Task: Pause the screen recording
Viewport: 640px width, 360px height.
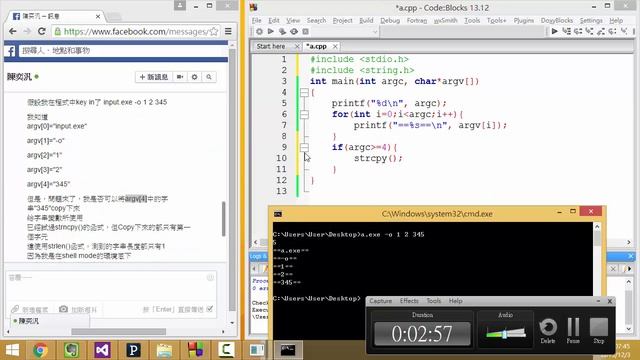Action: [x=573, y=331]
